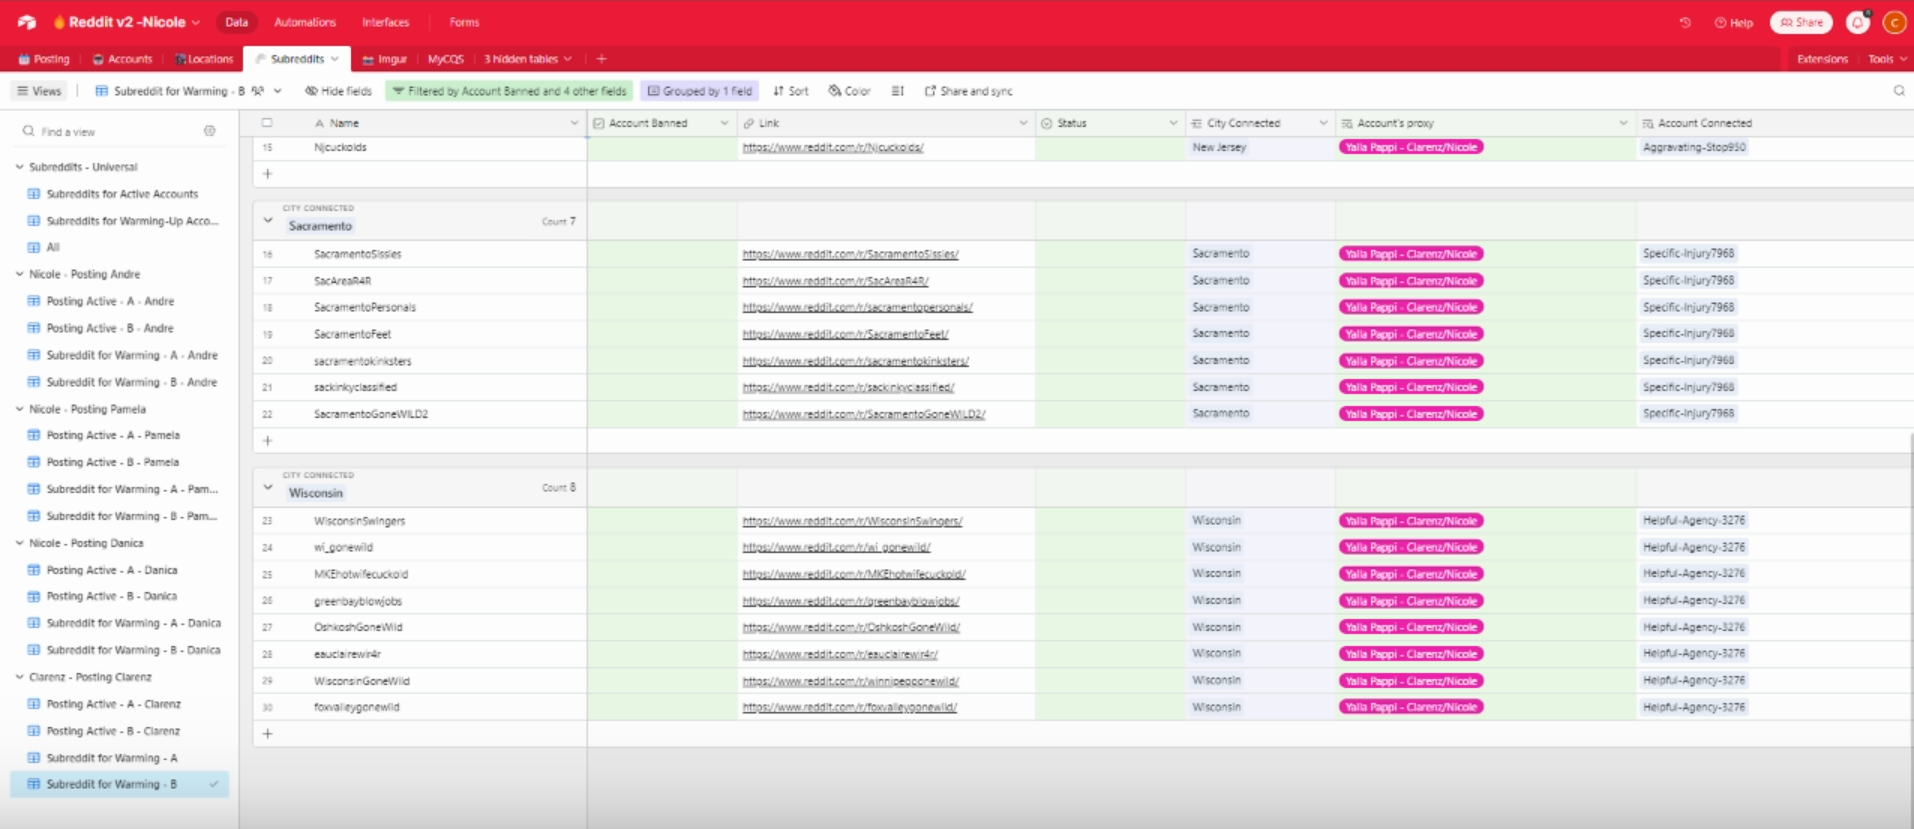
Task: Click the Share button
Action: [x=1801, y=22]
